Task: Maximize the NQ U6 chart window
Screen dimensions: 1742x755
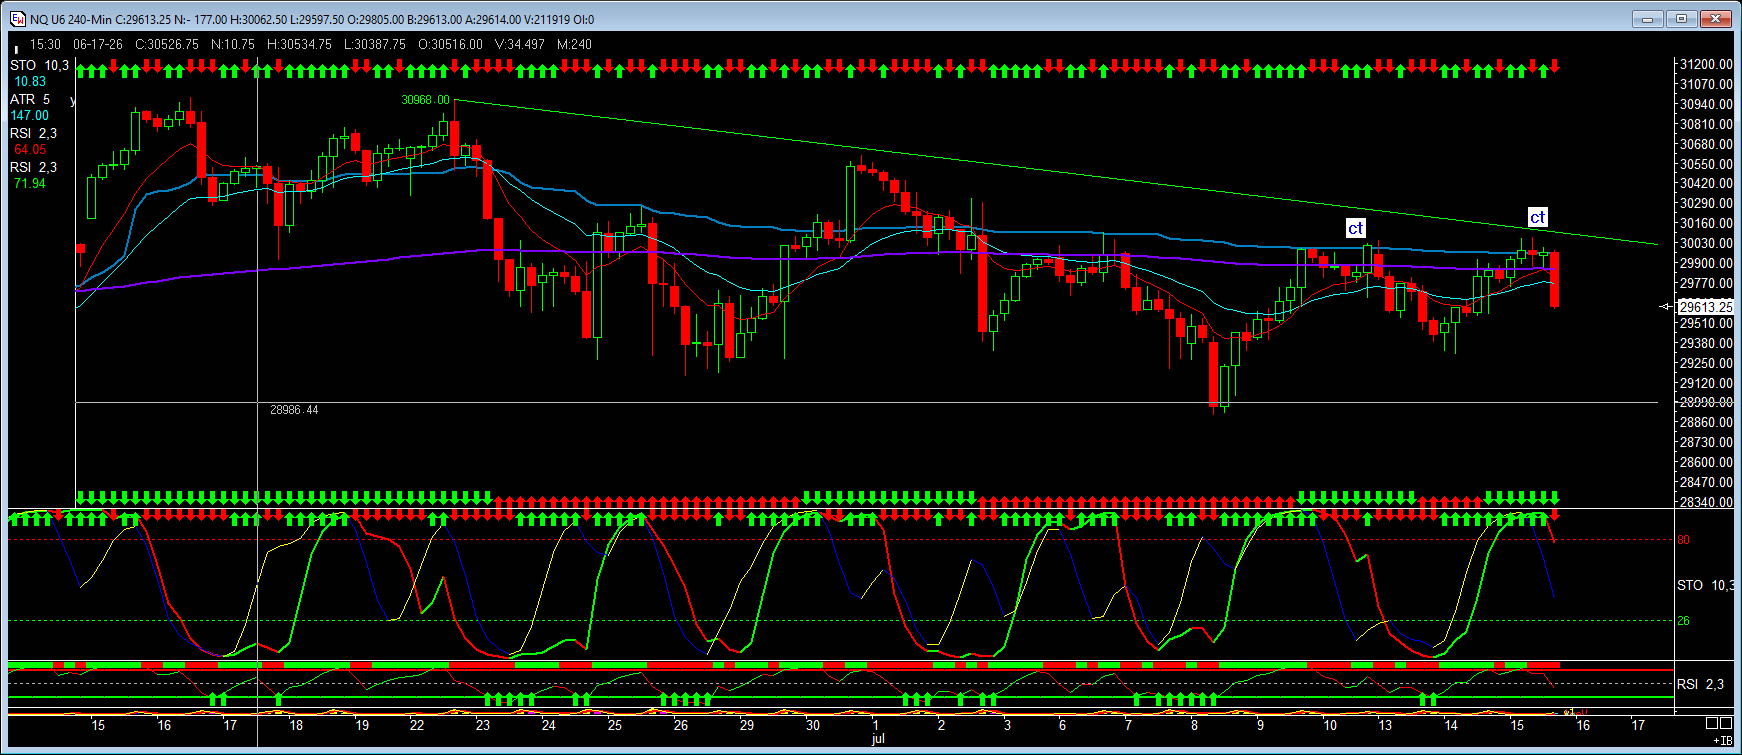Action: point(1682,18)
